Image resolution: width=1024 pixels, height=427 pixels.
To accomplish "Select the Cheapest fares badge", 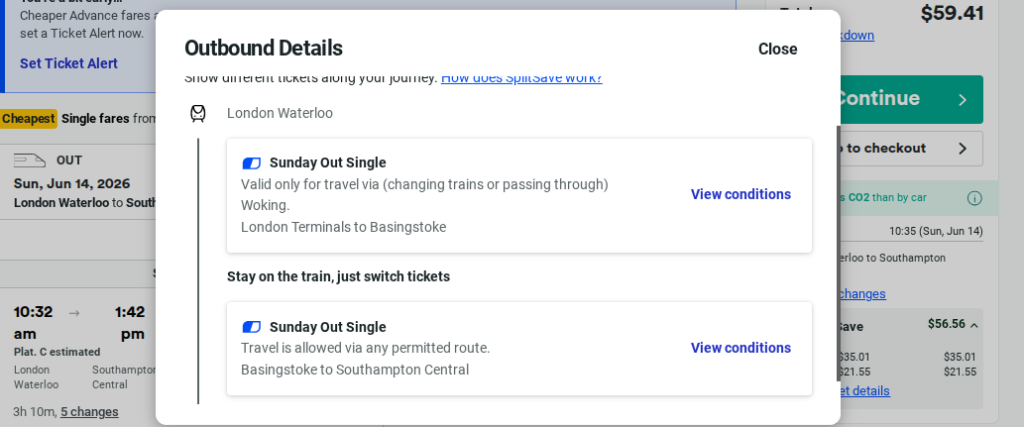I will coord(28,118).
